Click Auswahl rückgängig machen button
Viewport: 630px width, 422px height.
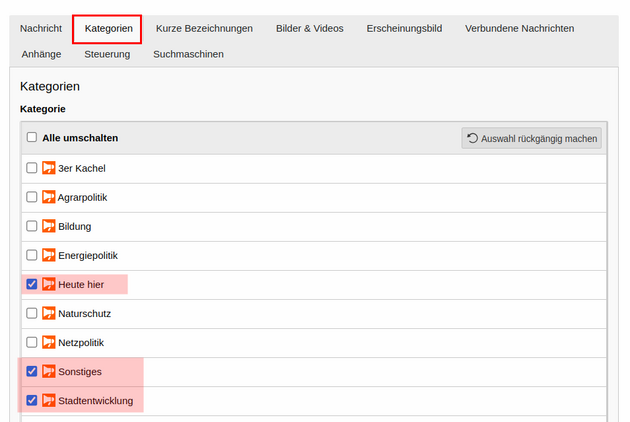coord(532,138)
